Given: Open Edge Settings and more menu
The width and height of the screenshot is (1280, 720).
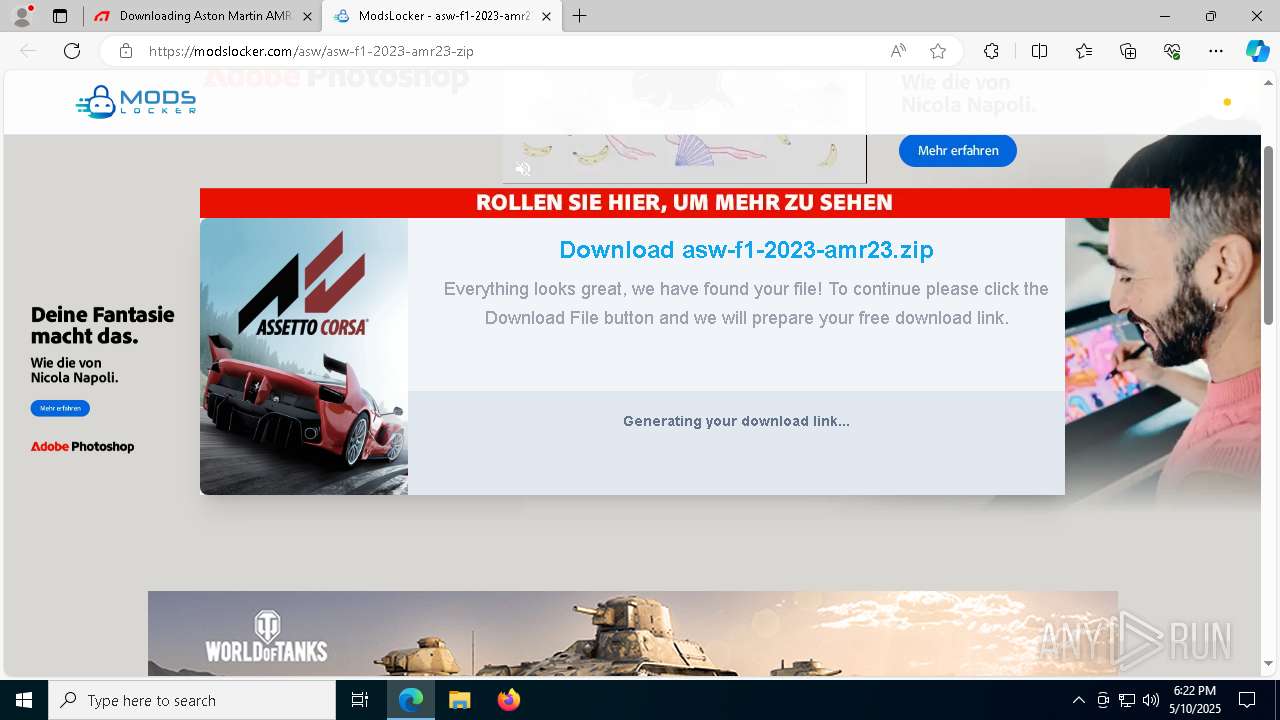Looking at the screenshot, I should [x=1216, y=51].
